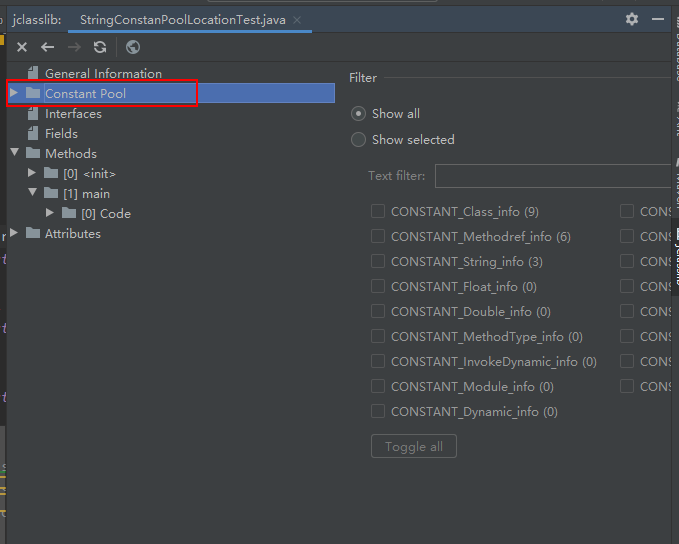Open jclasslib panel settings gear

(x=632, y=19)
